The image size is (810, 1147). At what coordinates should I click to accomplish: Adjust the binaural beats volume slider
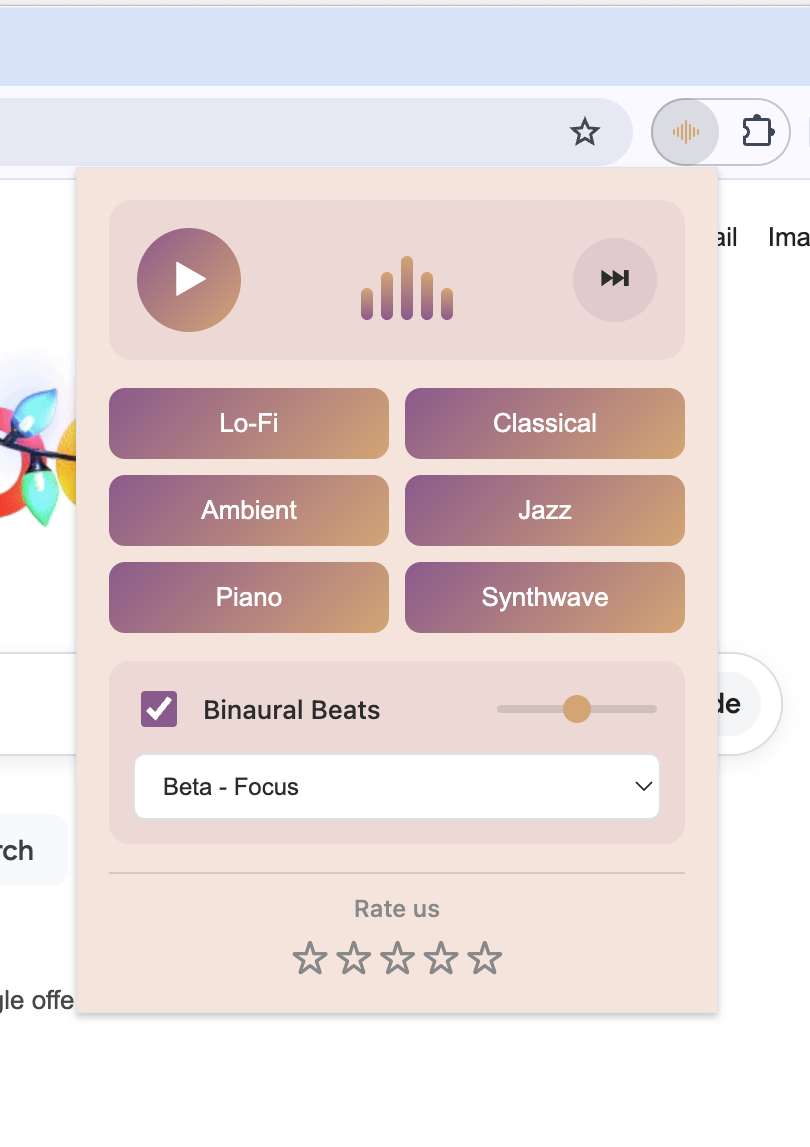coord(577,709)
